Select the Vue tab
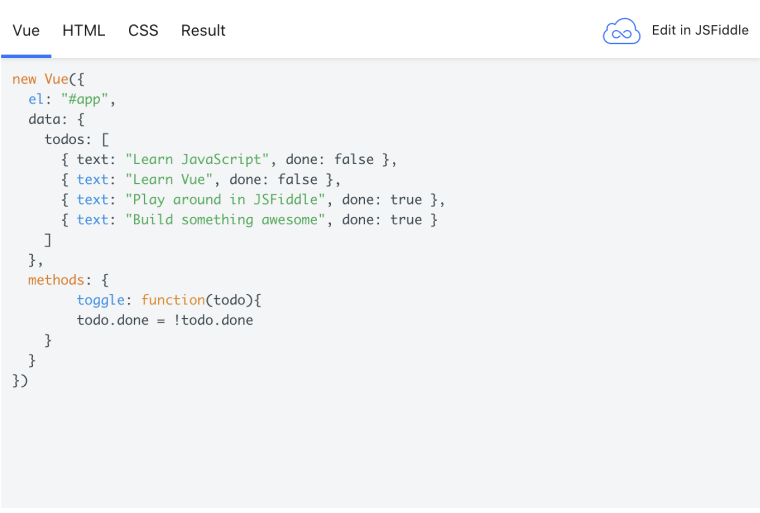This screenshot has width=760, height=513. pyautogui.click(x=26, y=30)
